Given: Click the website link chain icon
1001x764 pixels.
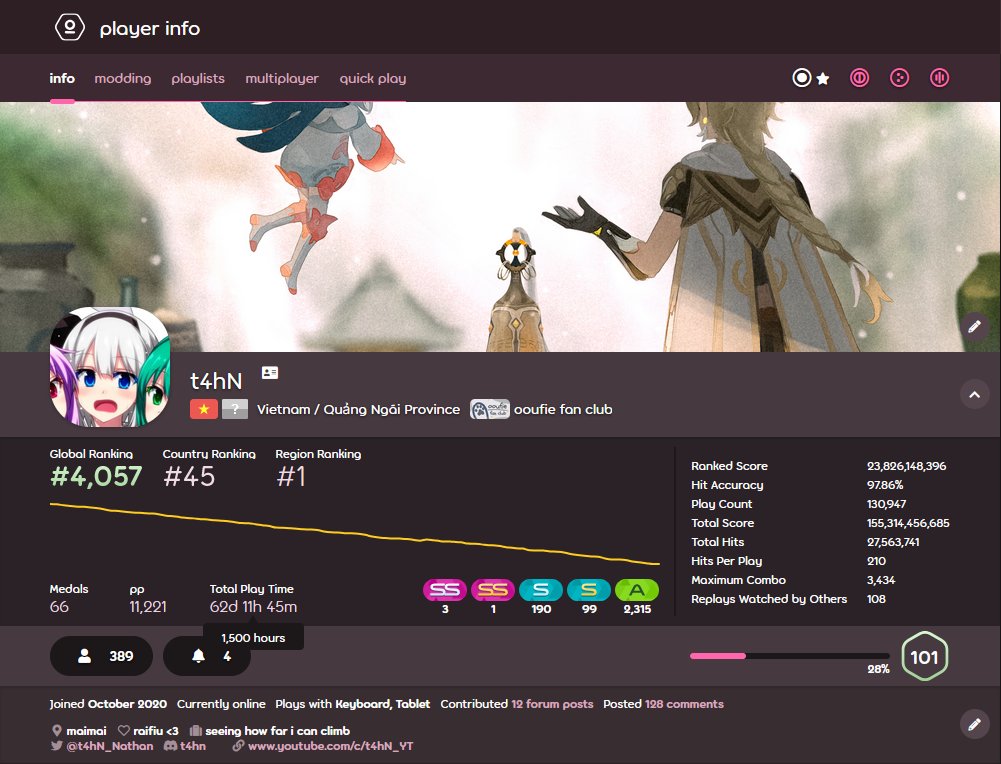Looking at the screenshot, I should click(238, 745).
